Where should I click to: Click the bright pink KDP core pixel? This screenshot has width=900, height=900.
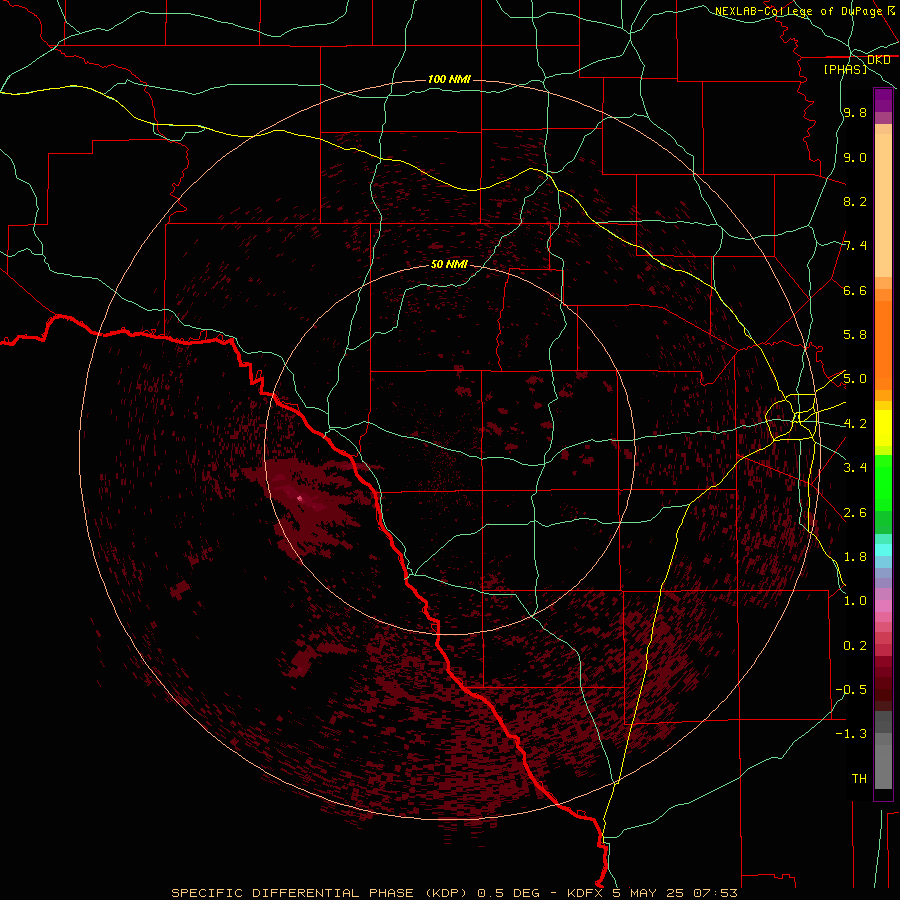(x=299, y=498)
